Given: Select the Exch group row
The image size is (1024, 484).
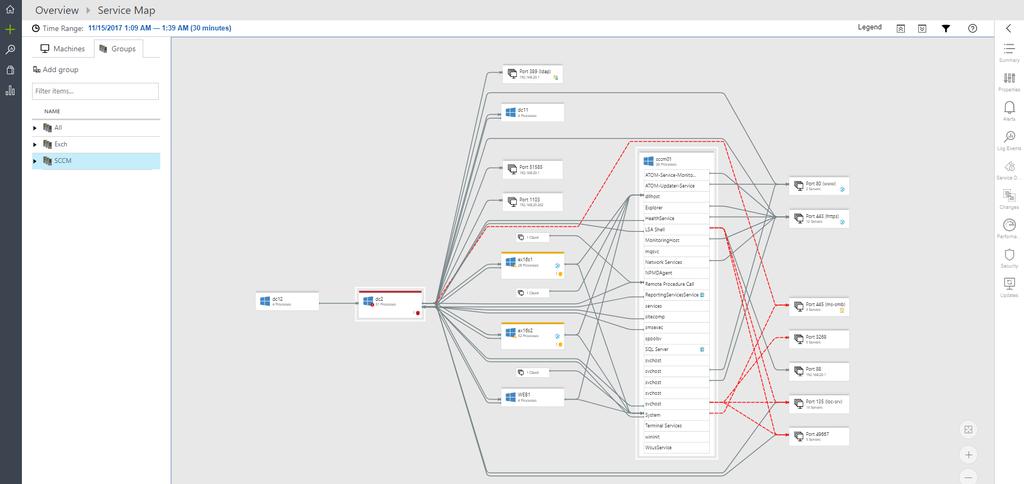Looking at the screenshot, I should pyautogui.click(x=96, y=144).
